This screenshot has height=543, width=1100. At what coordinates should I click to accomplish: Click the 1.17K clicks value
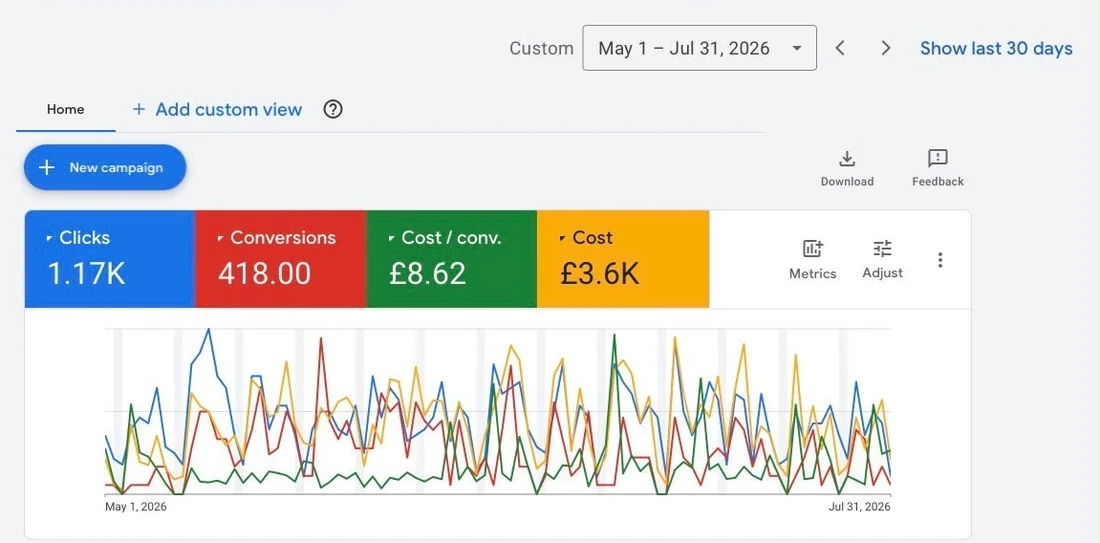pos(86,273)
